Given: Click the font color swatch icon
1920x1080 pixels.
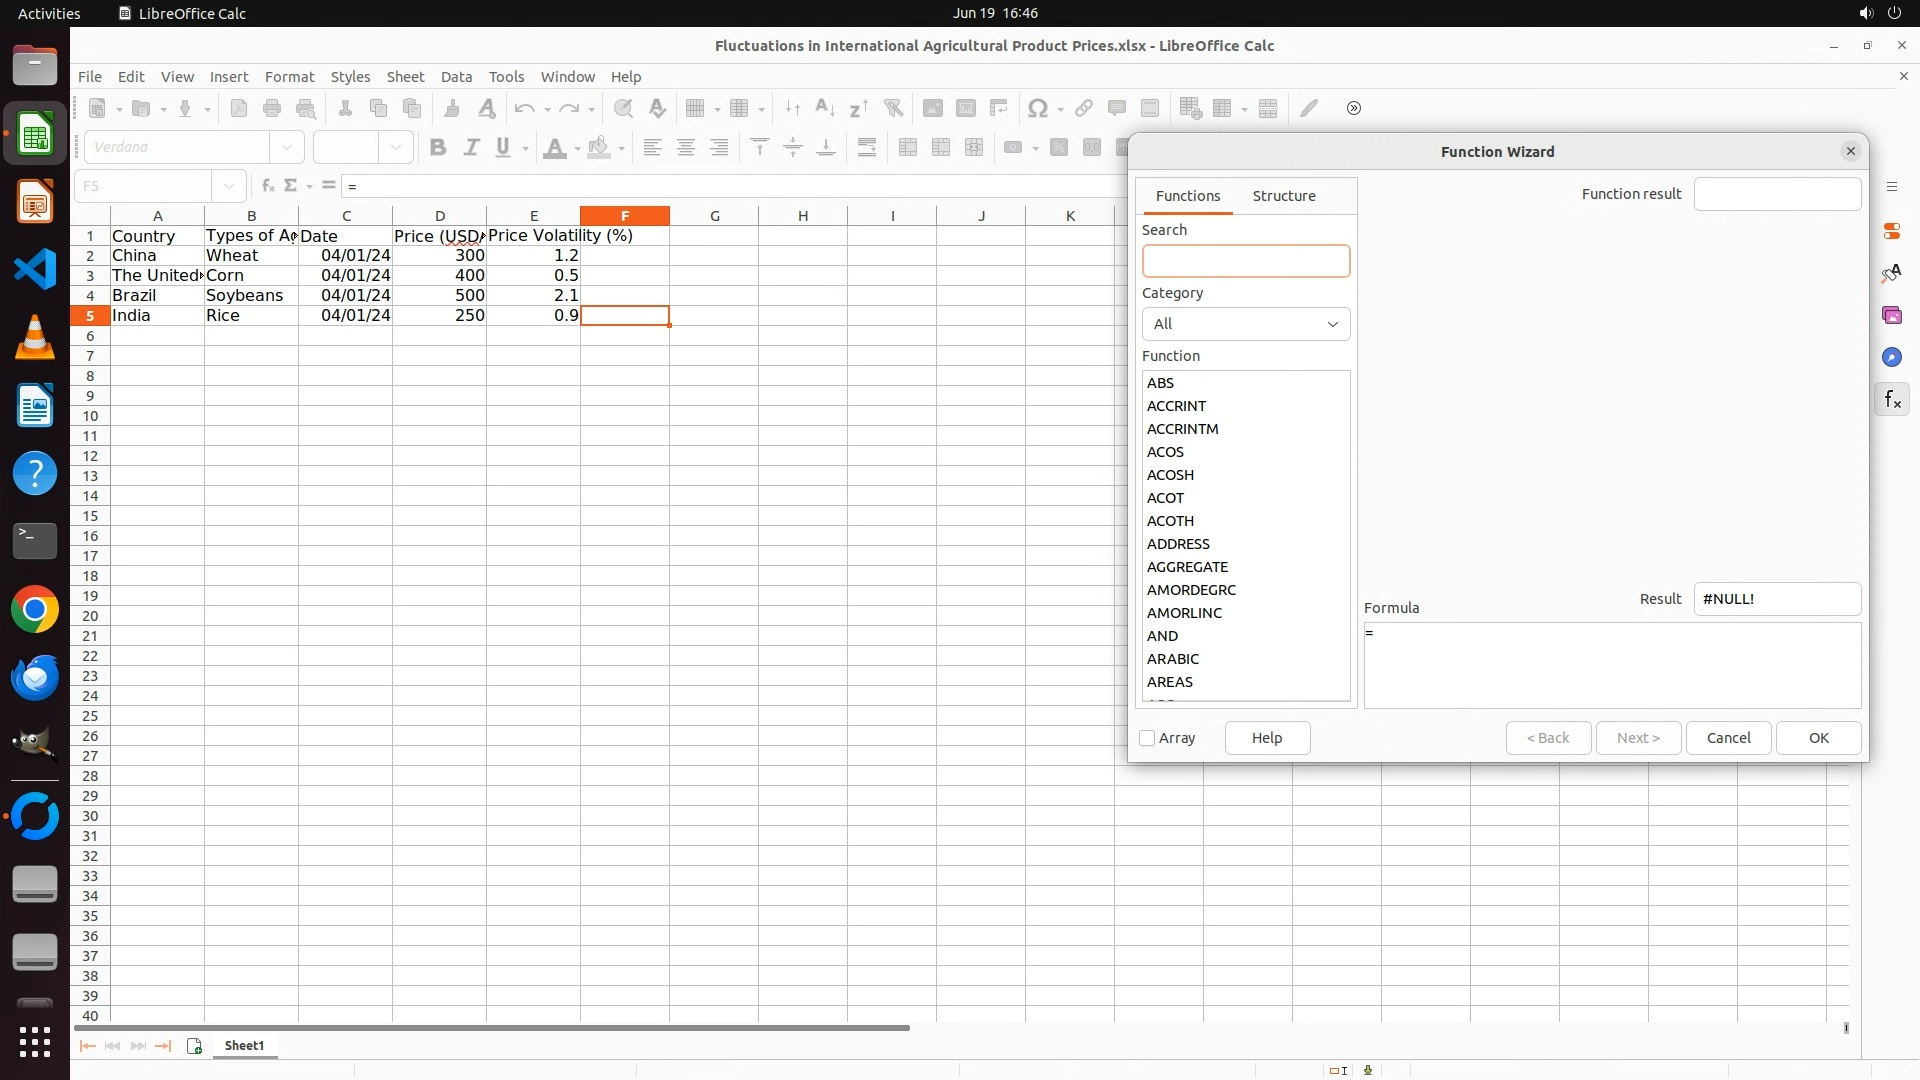Looking at the screenshot, I should point(554,148).
